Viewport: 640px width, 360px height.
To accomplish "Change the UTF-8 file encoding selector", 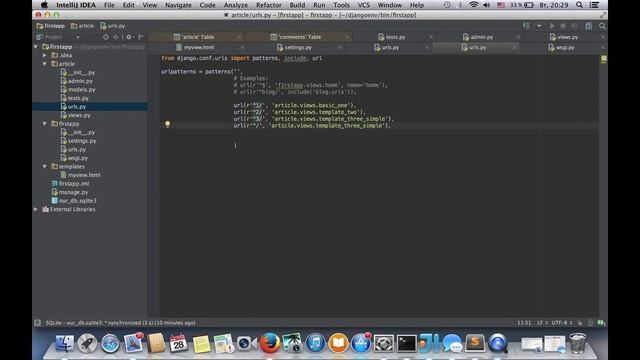I will click(562, 323).
